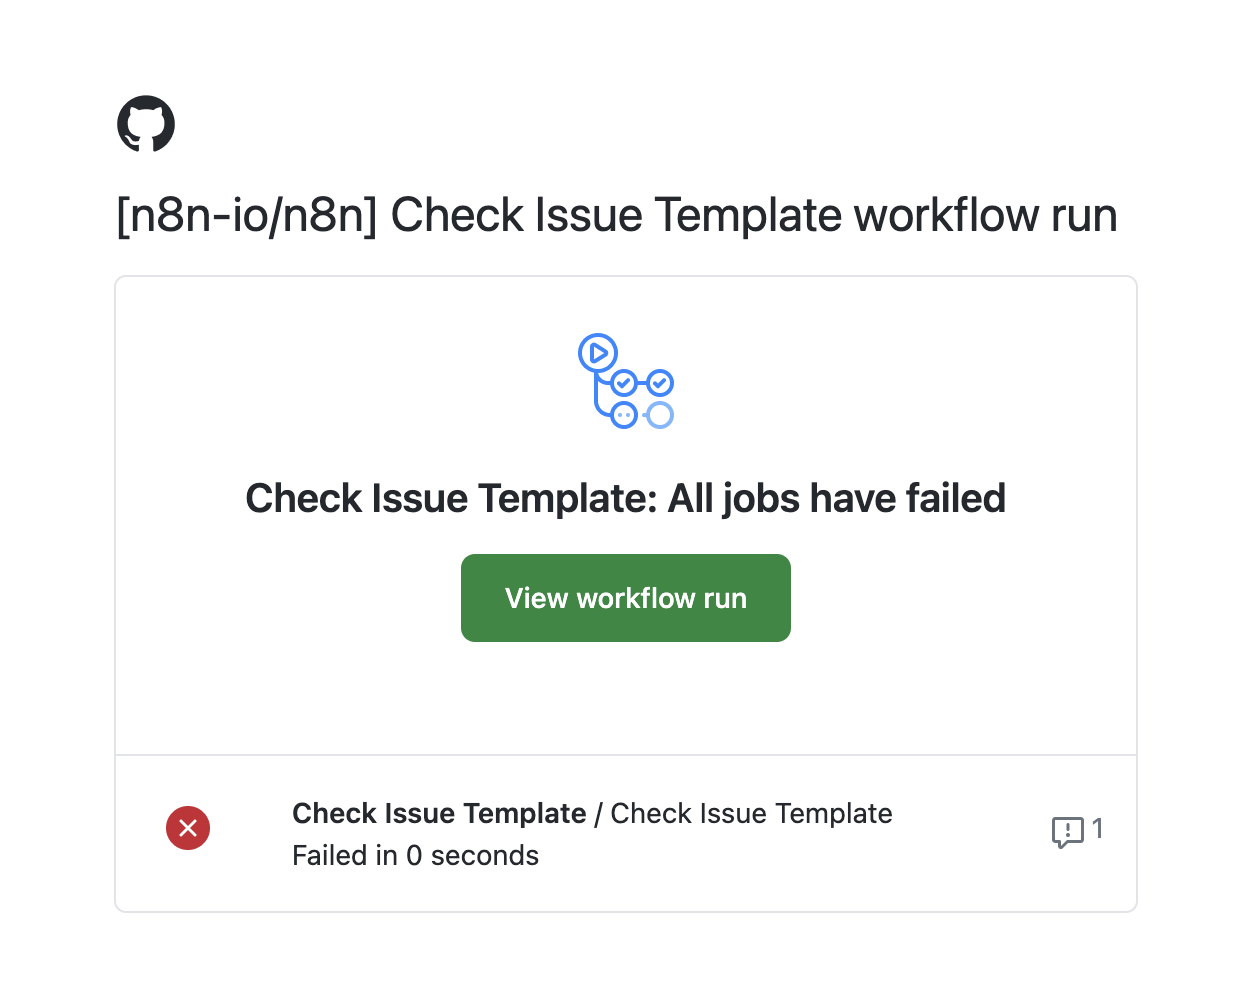Select the job name after the slash

click(751, 814)
